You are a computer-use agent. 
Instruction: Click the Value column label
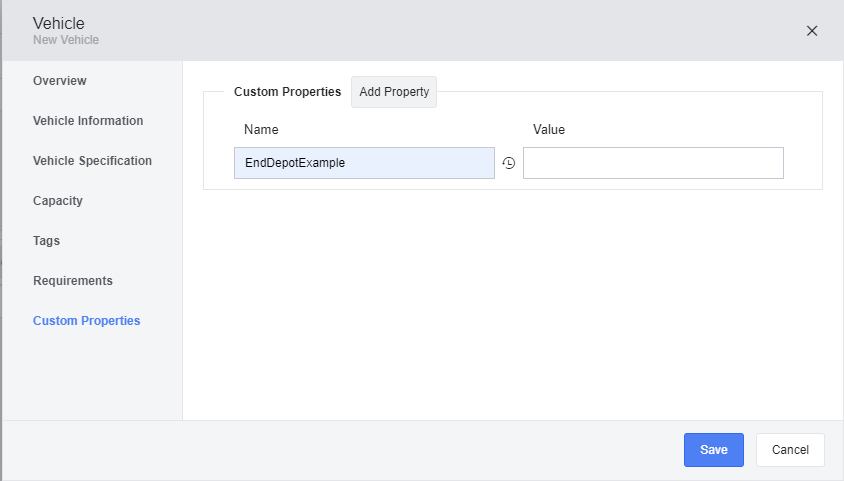point(548,130)
